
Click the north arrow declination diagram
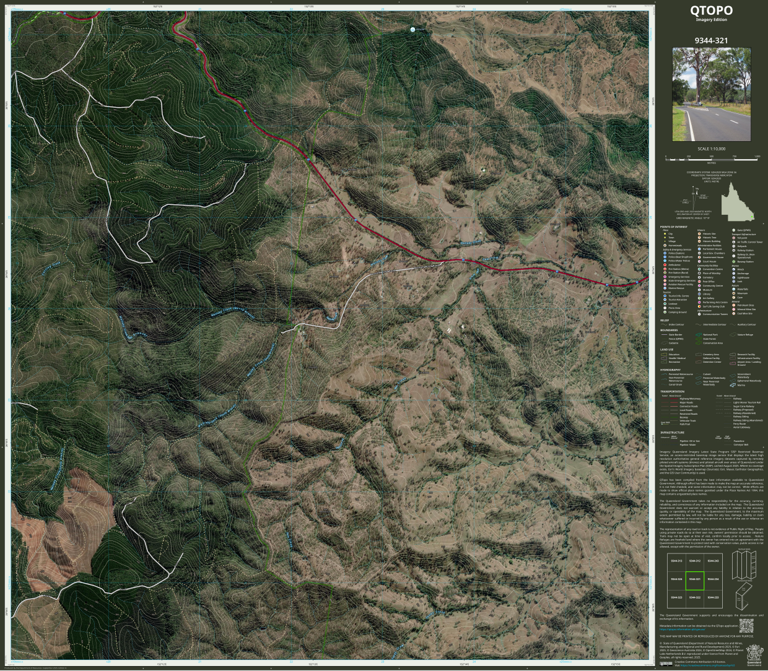click(696, 198)
